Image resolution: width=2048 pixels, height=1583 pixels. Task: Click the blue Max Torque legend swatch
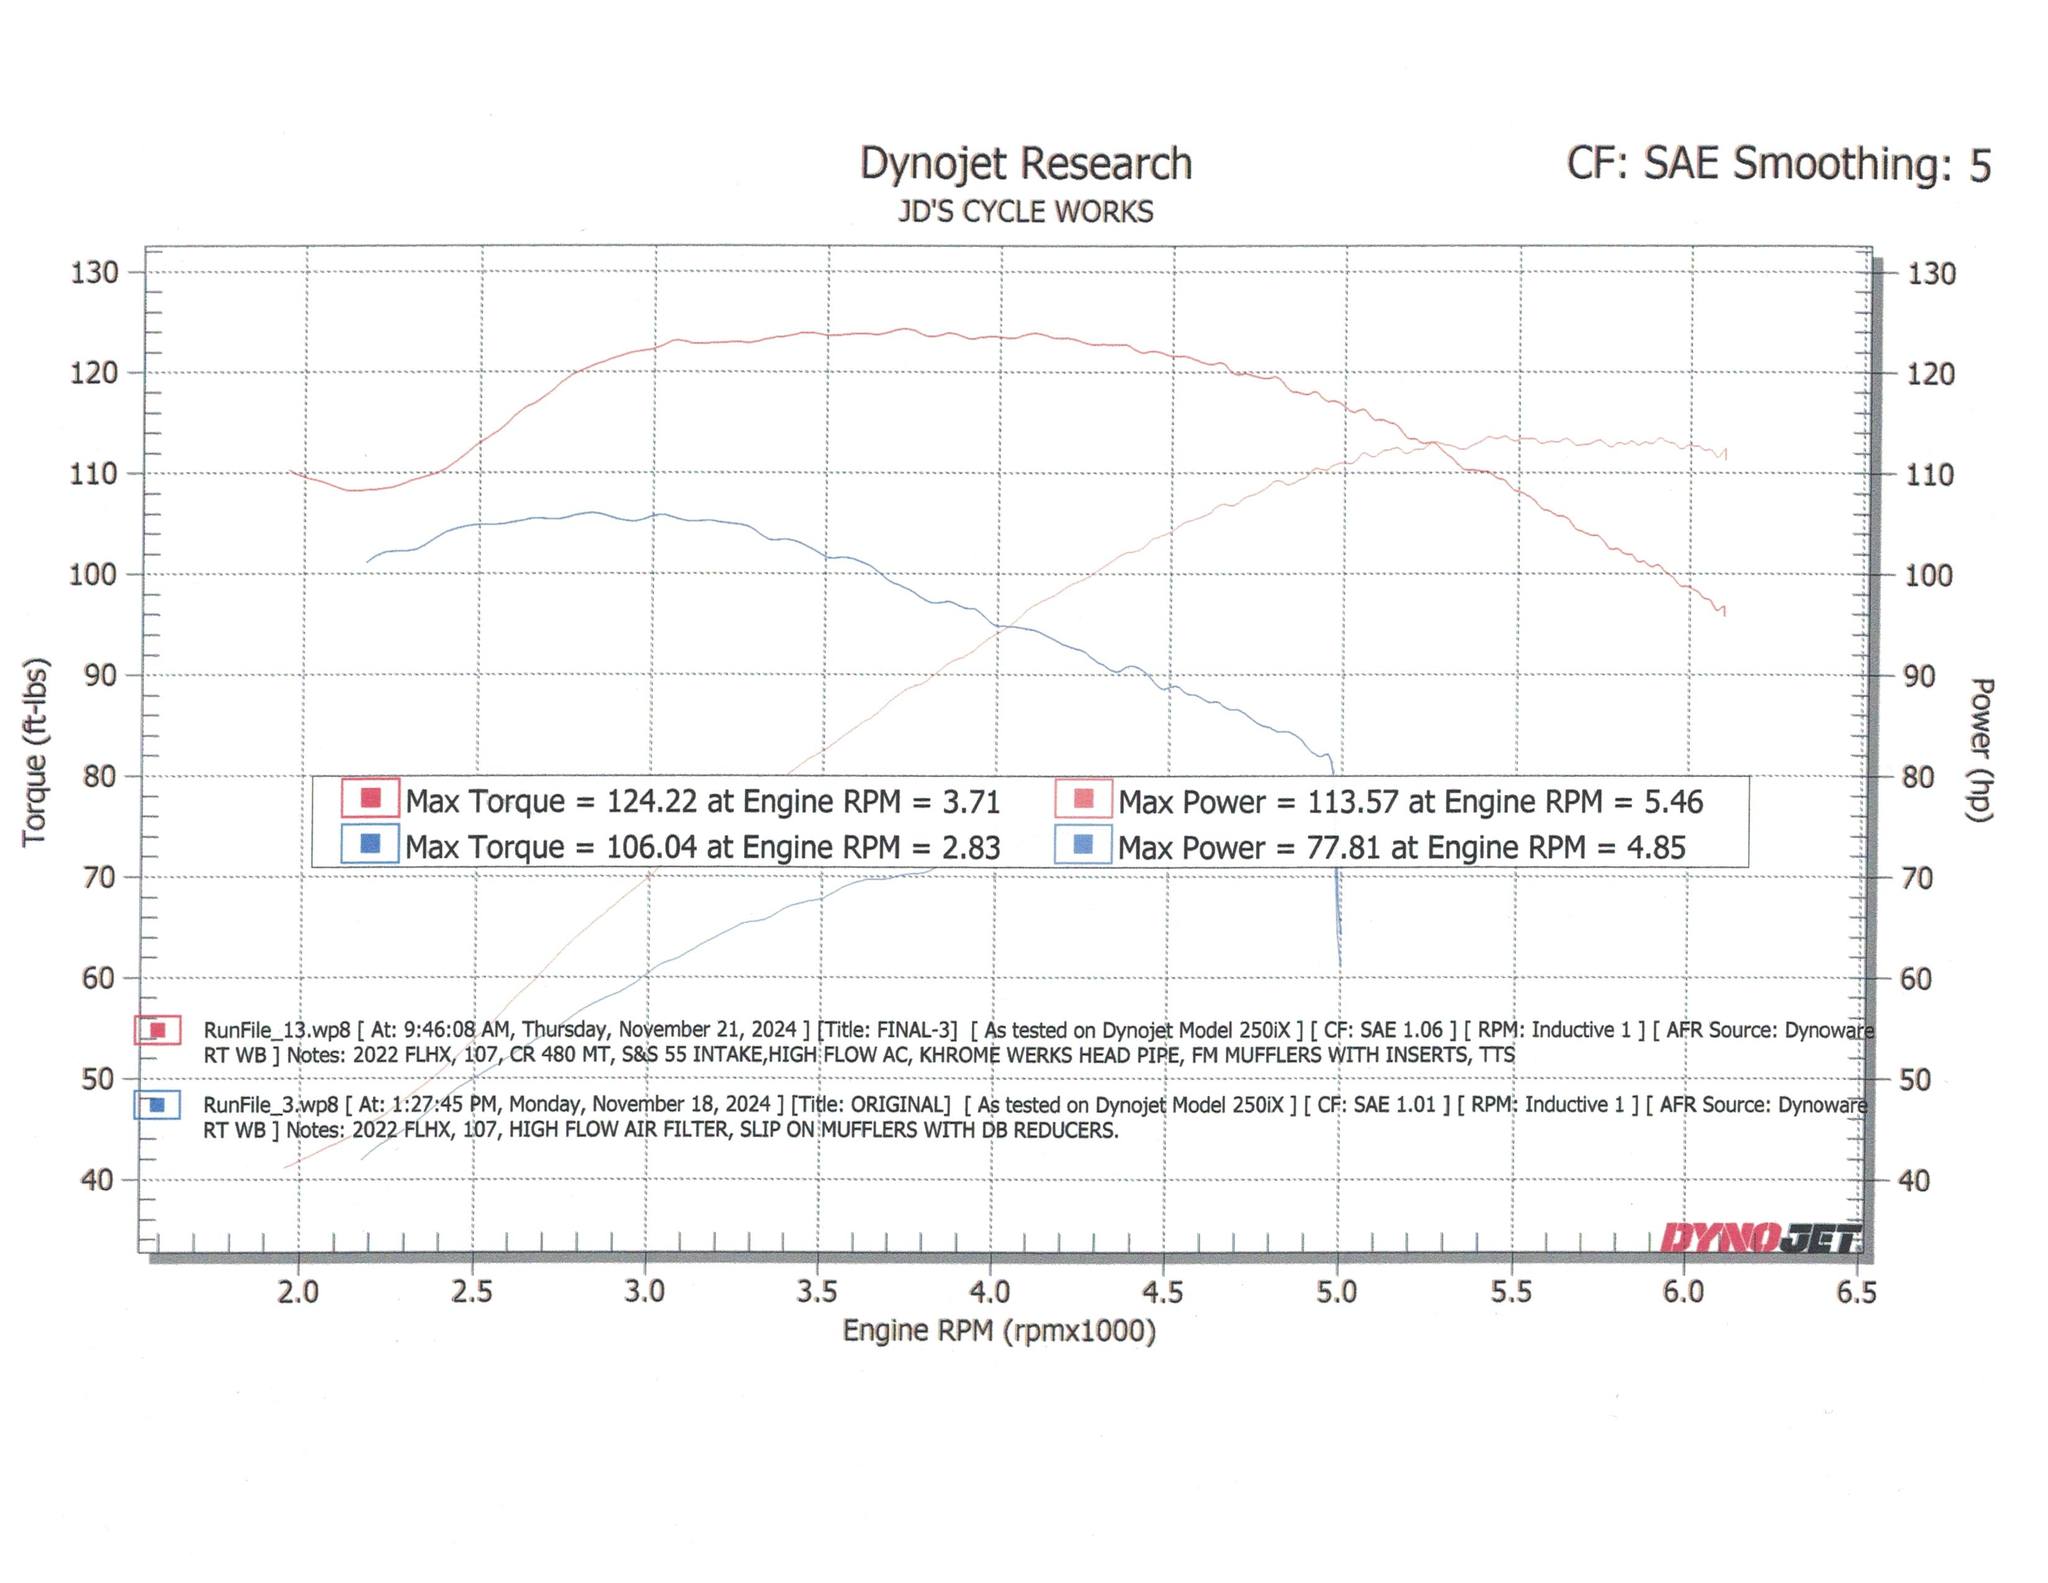pos(370,844)
